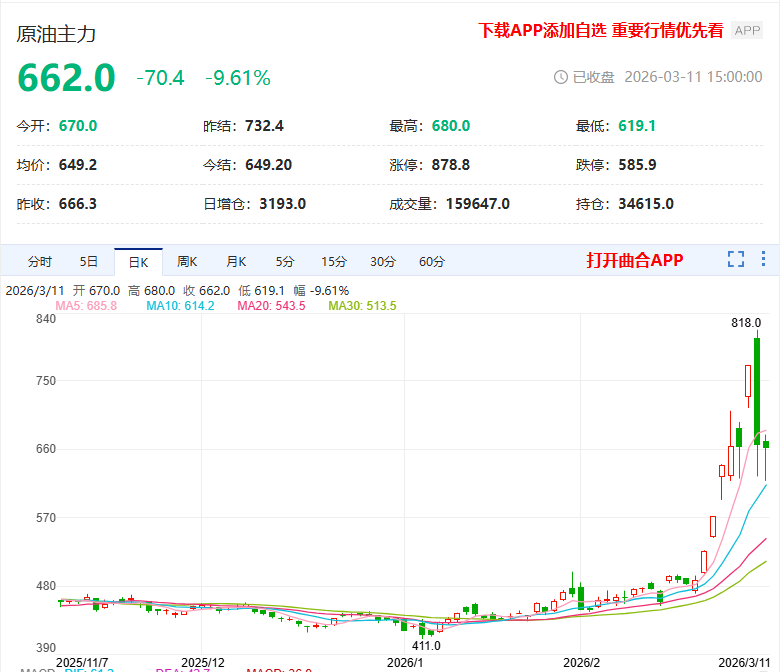Select the 日K tab

coord(138,262)
